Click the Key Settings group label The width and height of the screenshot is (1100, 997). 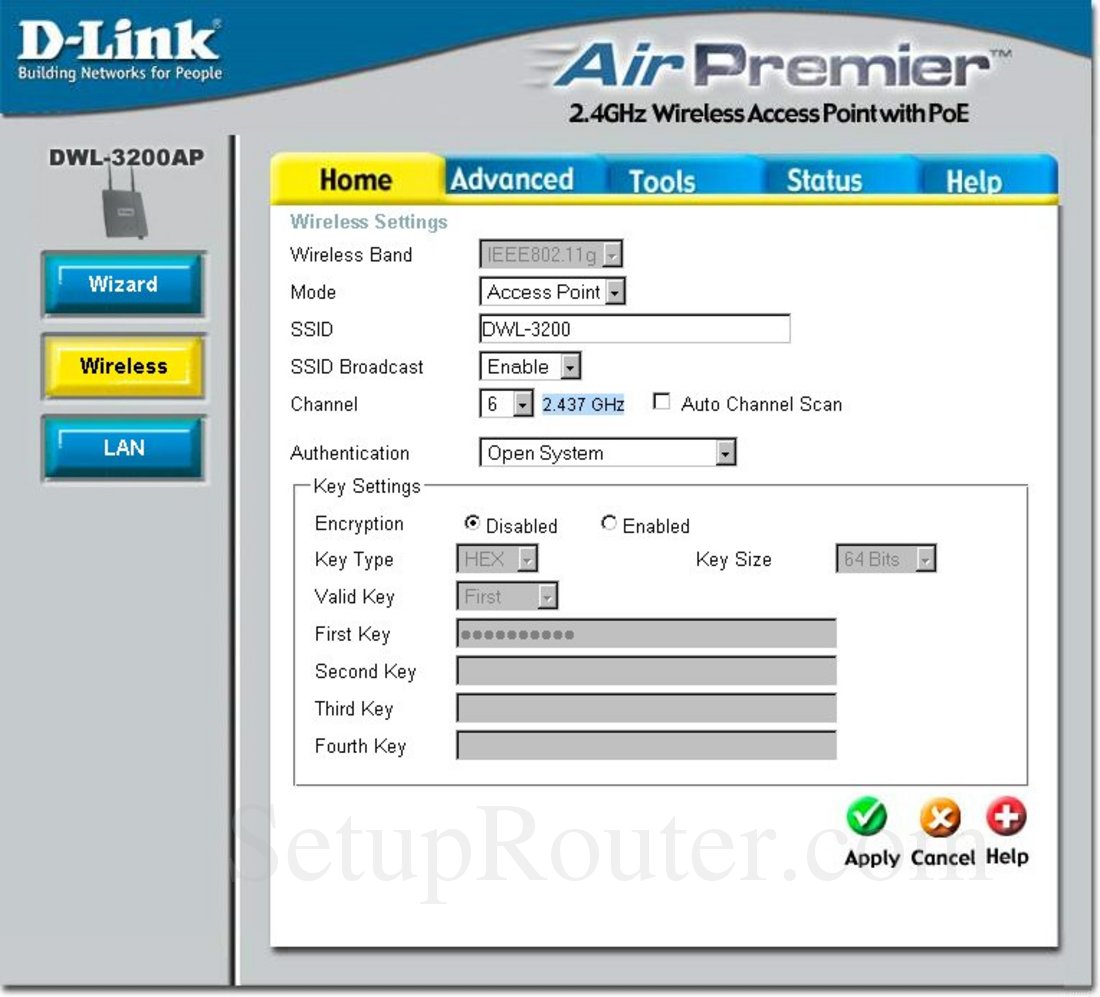pos(367,486)
